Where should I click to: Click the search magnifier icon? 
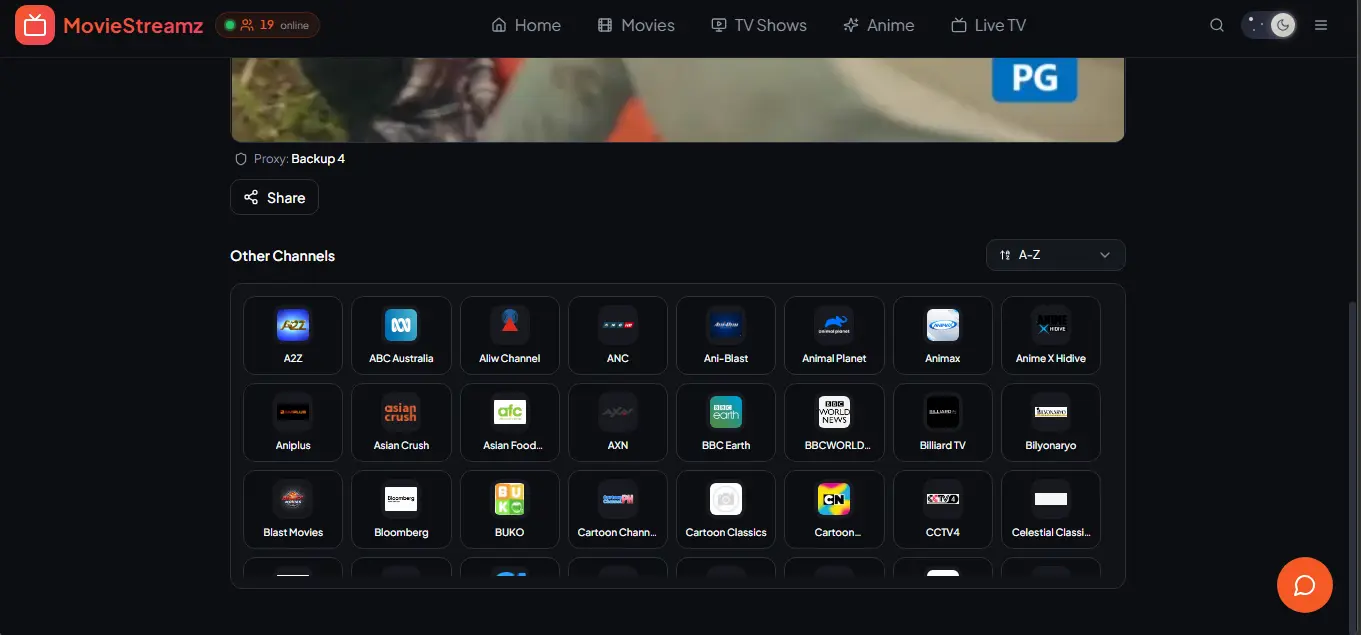1217,25
